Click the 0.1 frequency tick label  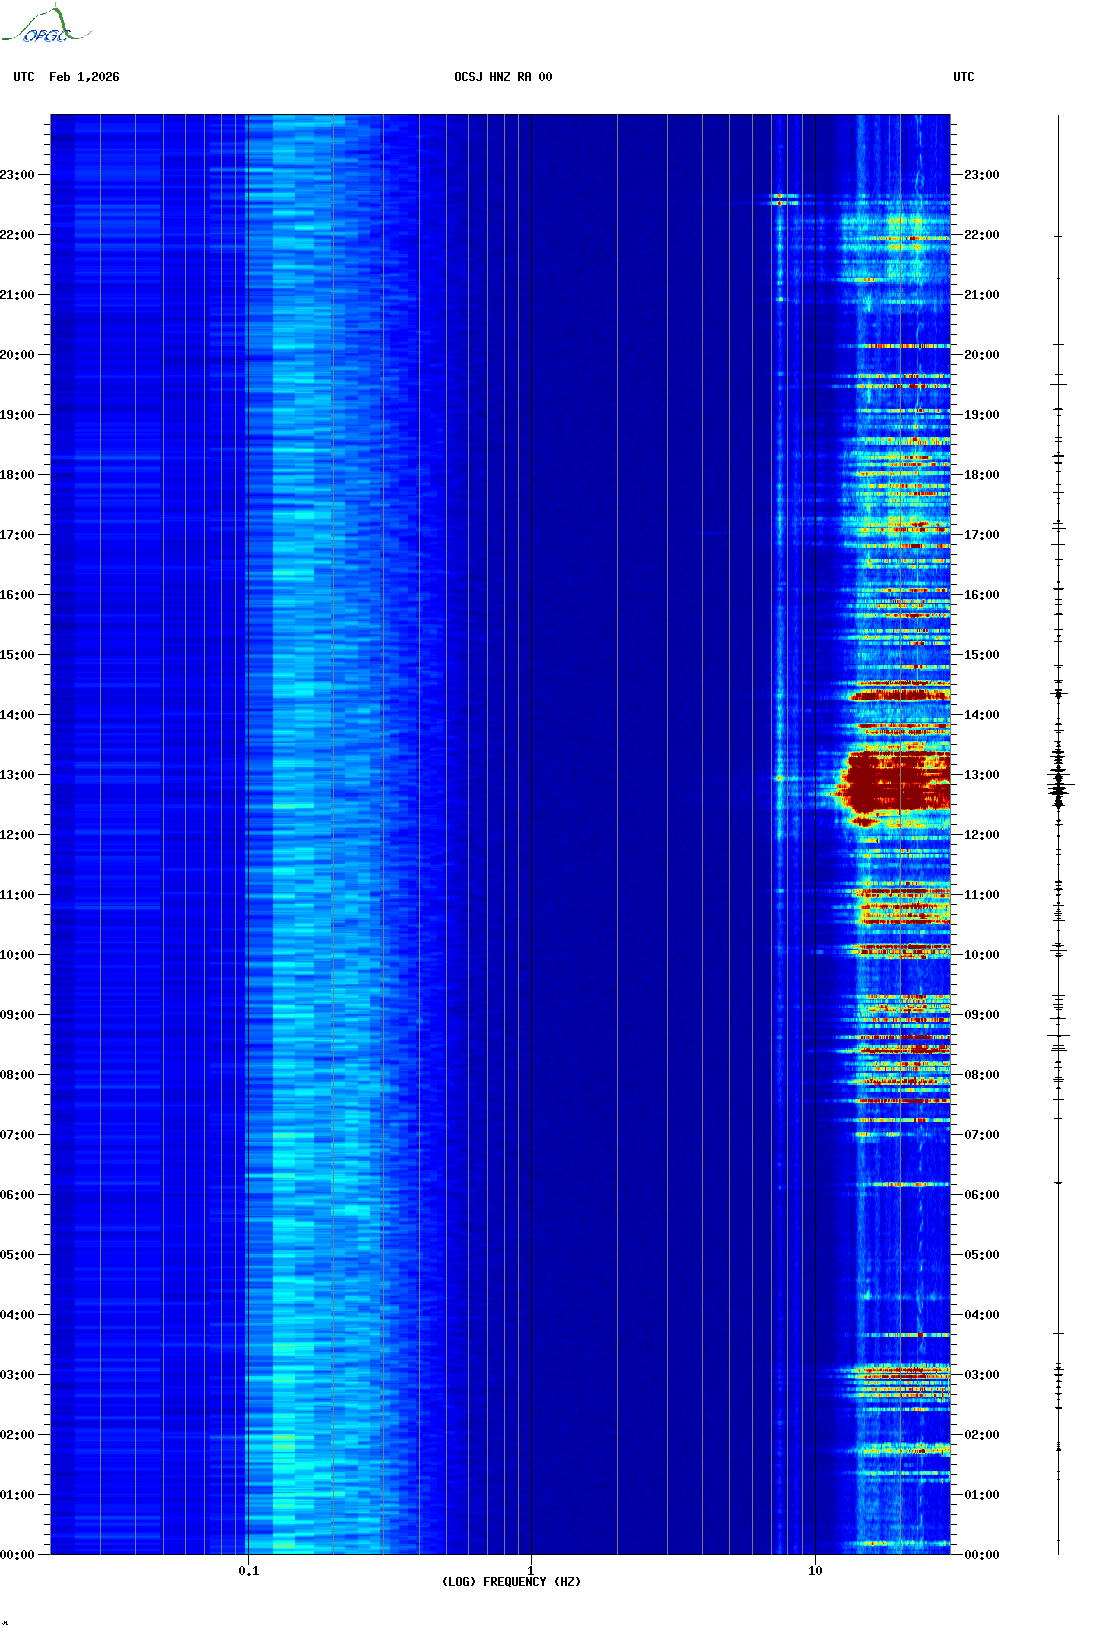click(x=248, y=1570)
